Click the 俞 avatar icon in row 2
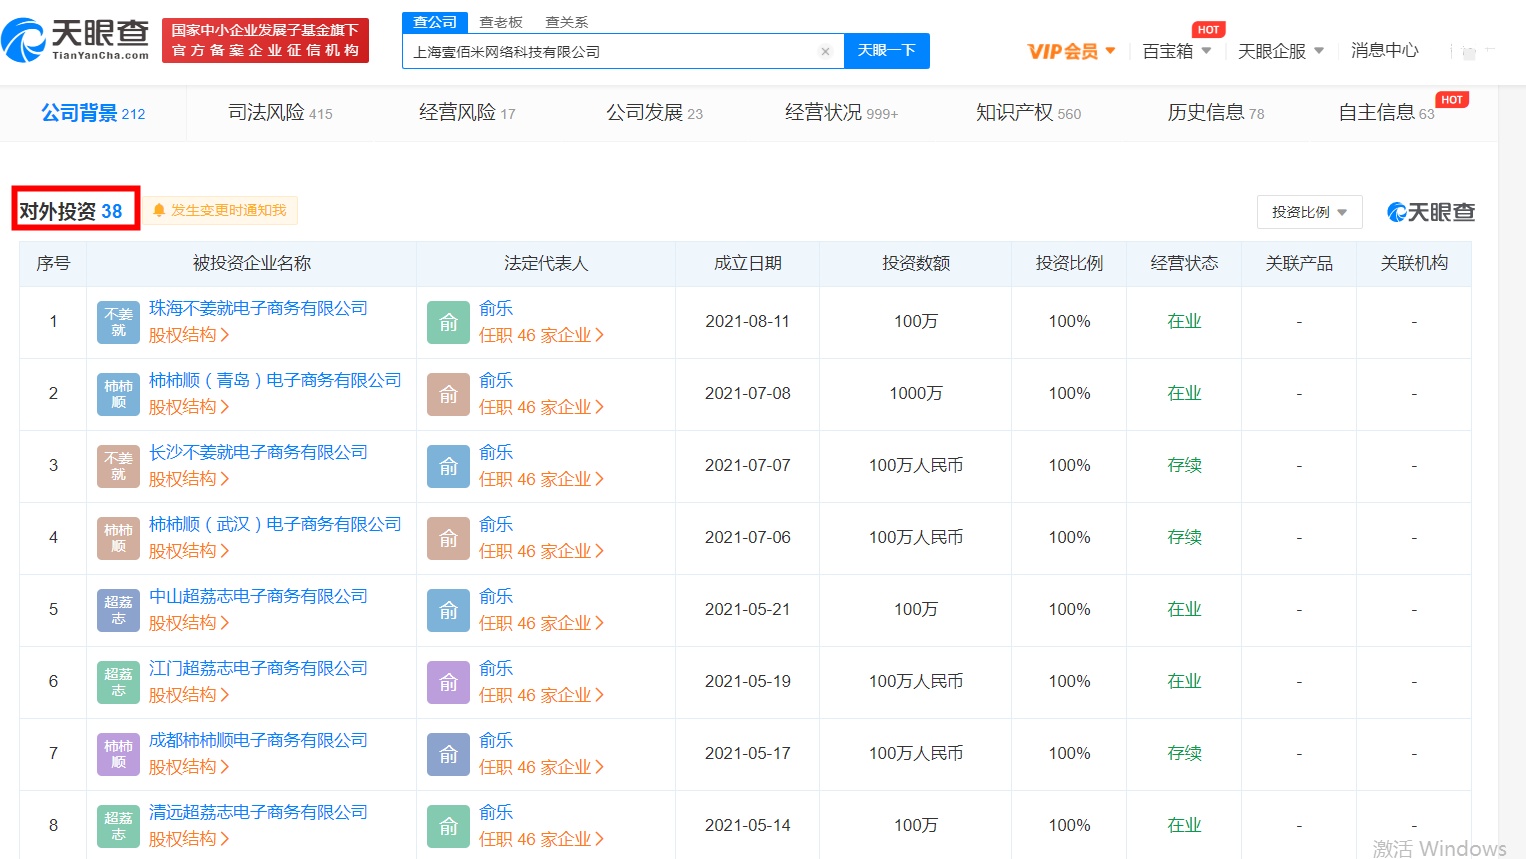 [448, 394]
